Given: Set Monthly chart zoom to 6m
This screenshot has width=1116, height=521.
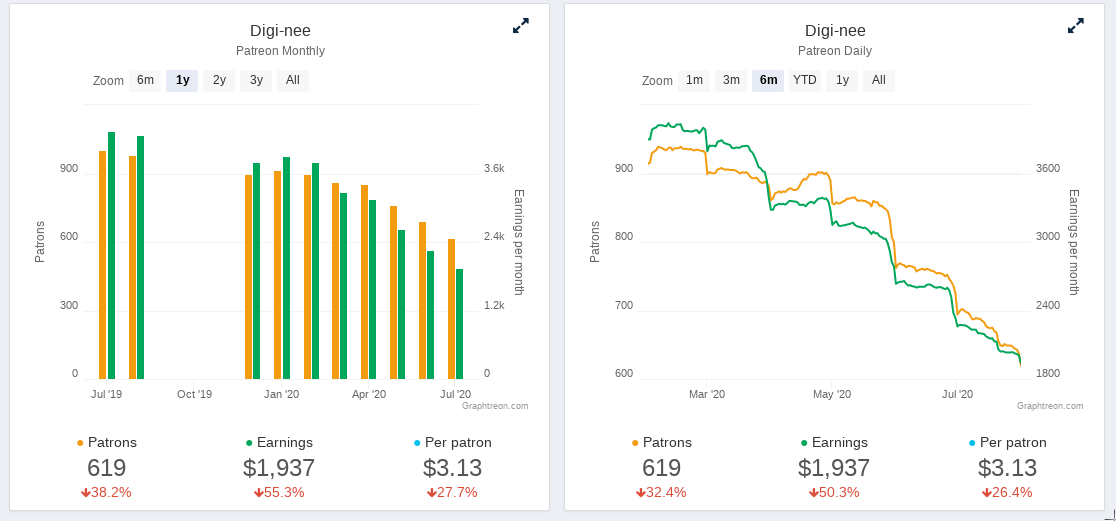Looking at the screenshot, I should 145,80.
